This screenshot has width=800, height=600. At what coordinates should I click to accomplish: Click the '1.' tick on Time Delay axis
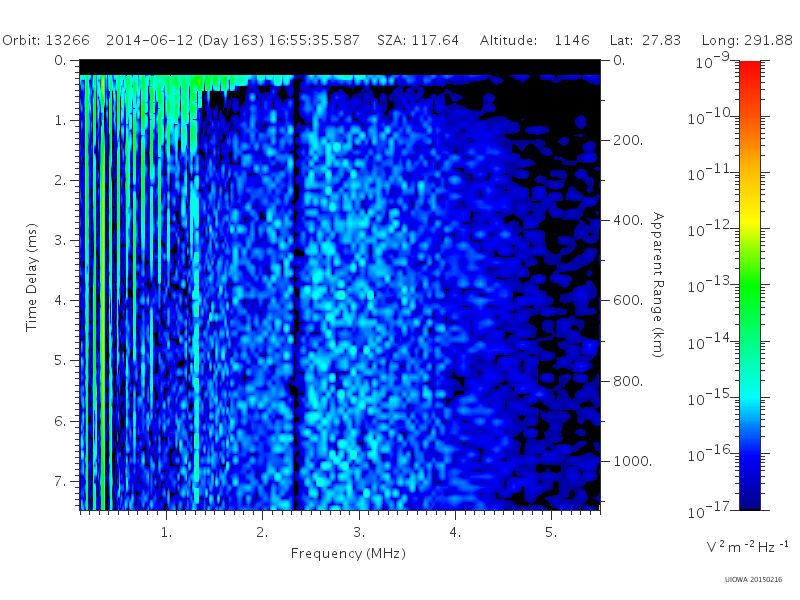click(60, 121)
